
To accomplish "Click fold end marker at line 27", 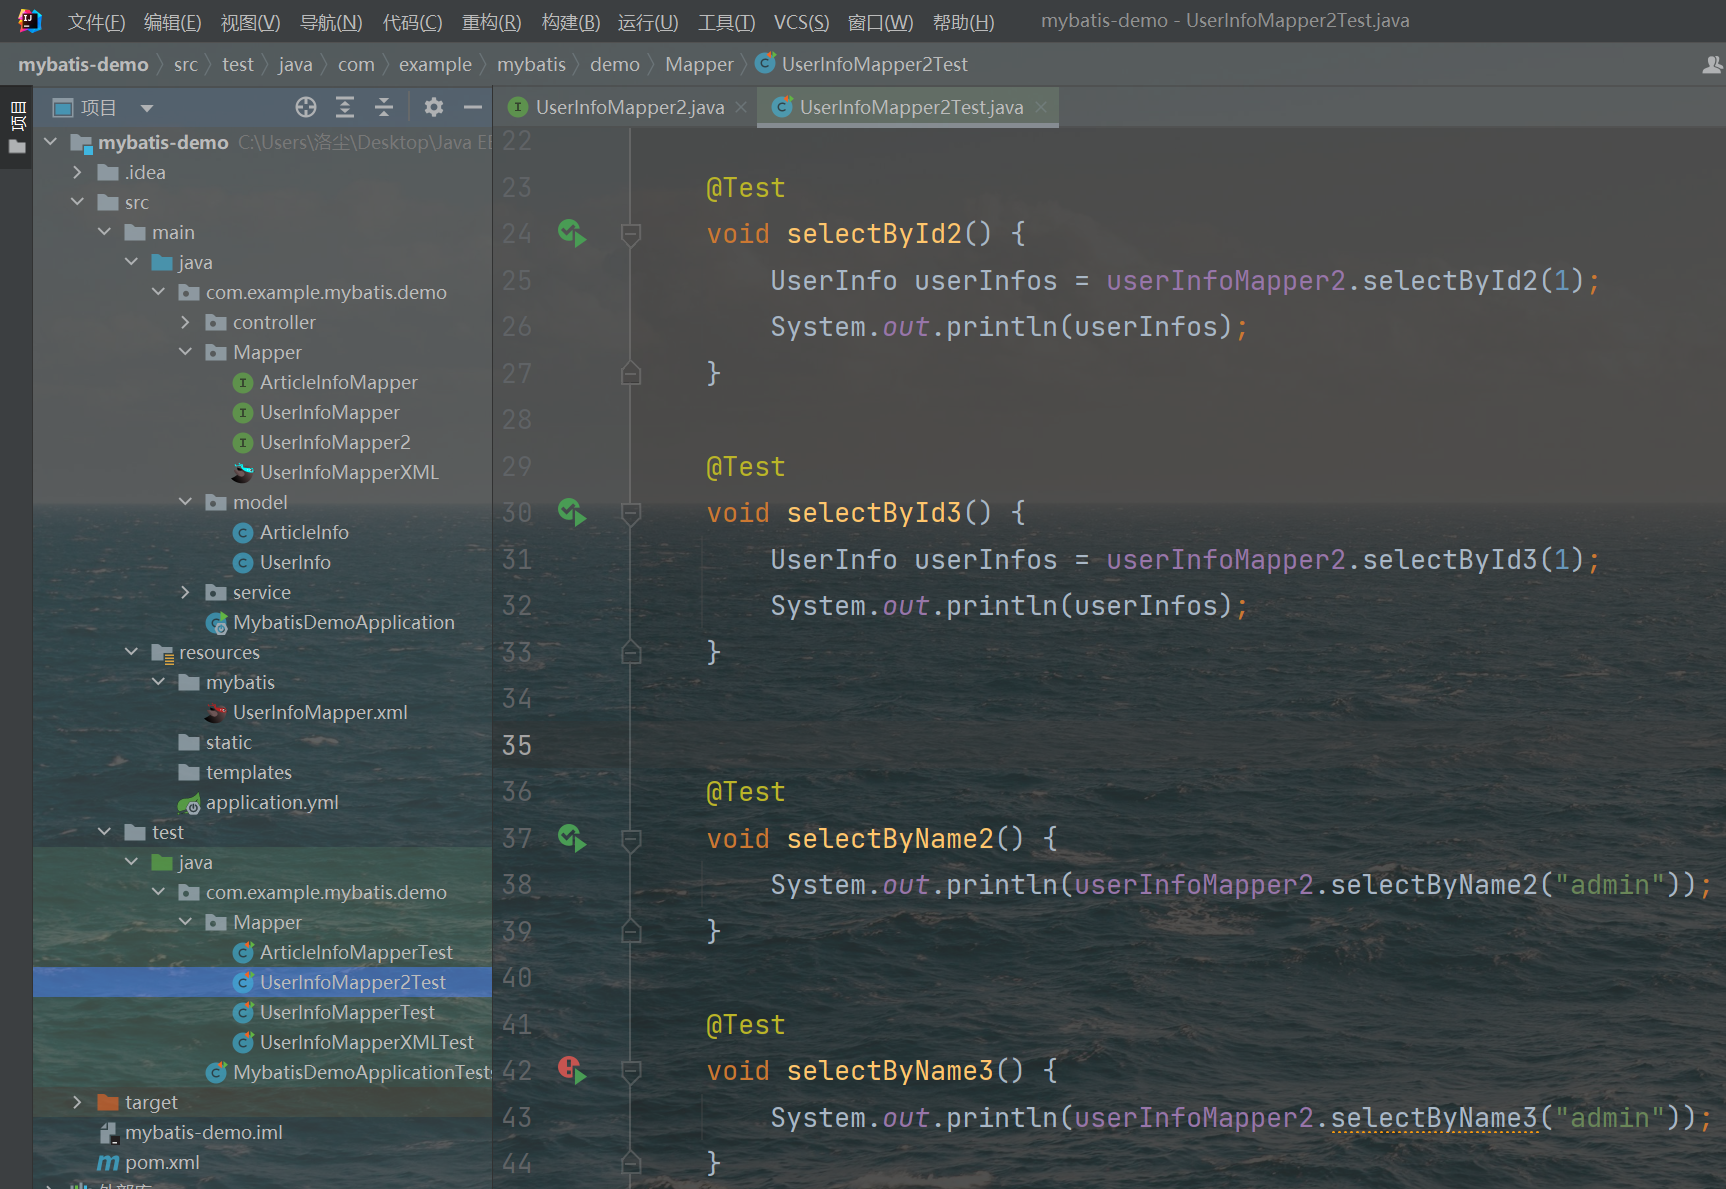I will (x=631, y=373).
